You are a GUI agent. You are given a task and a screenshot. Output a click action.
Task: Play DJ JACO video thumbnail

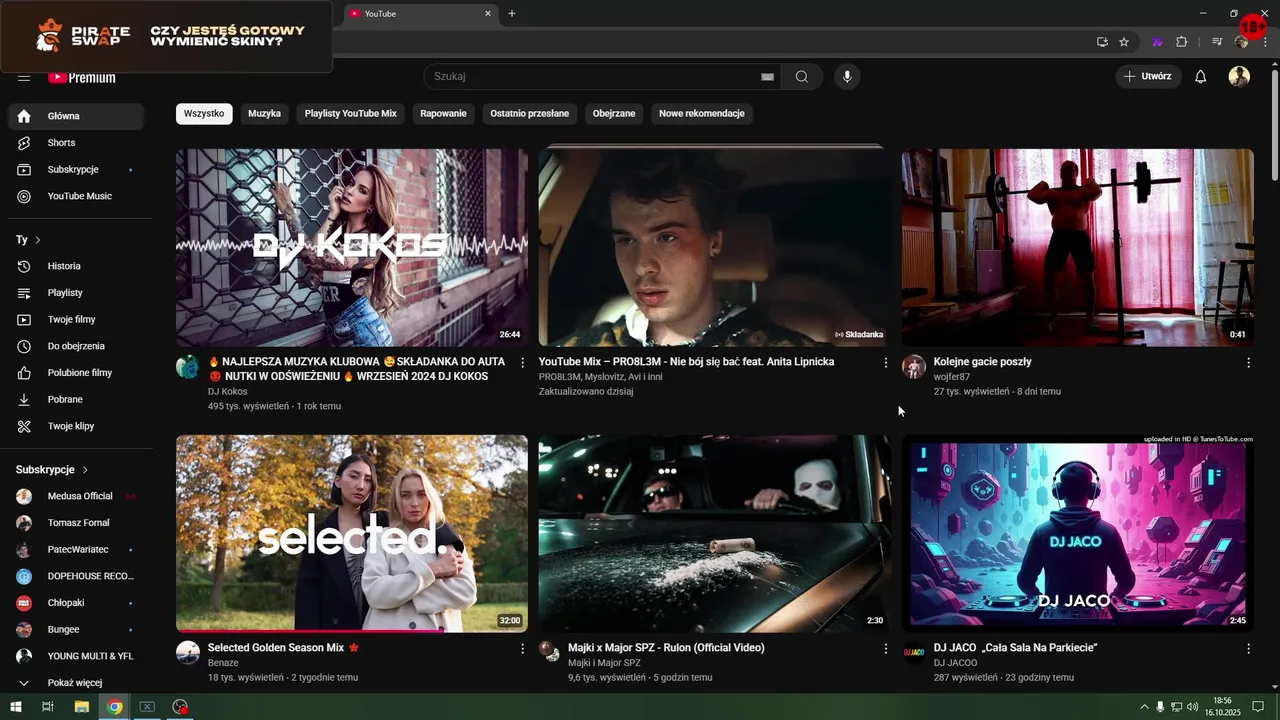pos(1077,534)
